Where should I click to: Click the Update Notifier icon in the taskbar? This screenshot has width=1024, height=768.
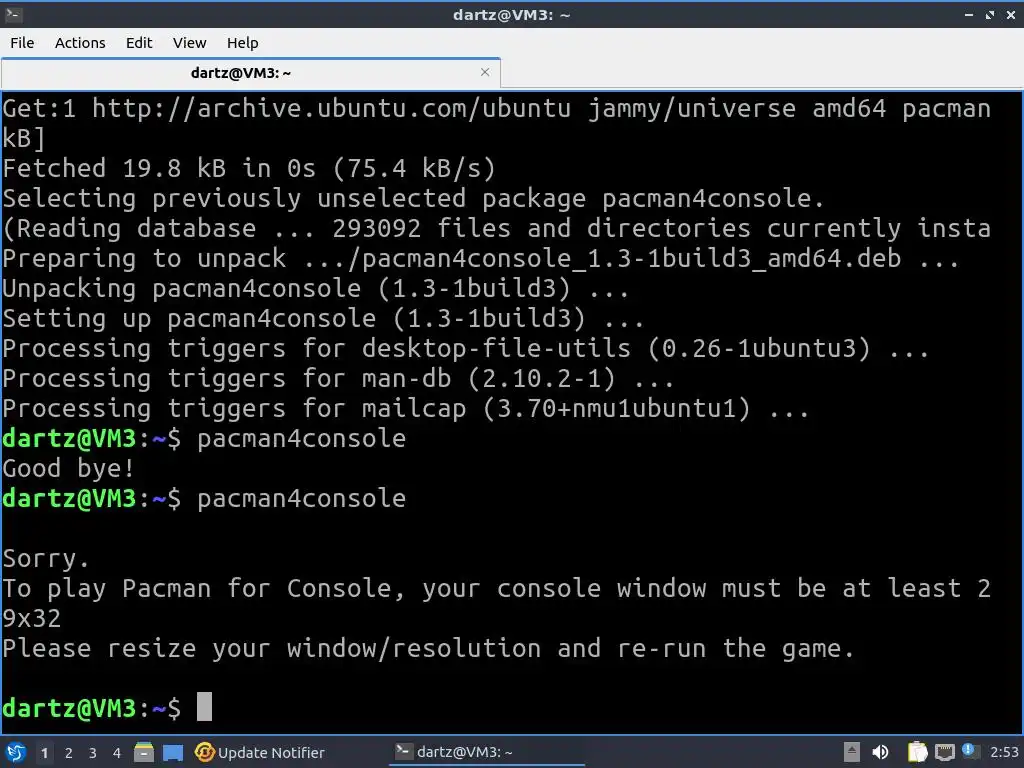pos(204,752)
